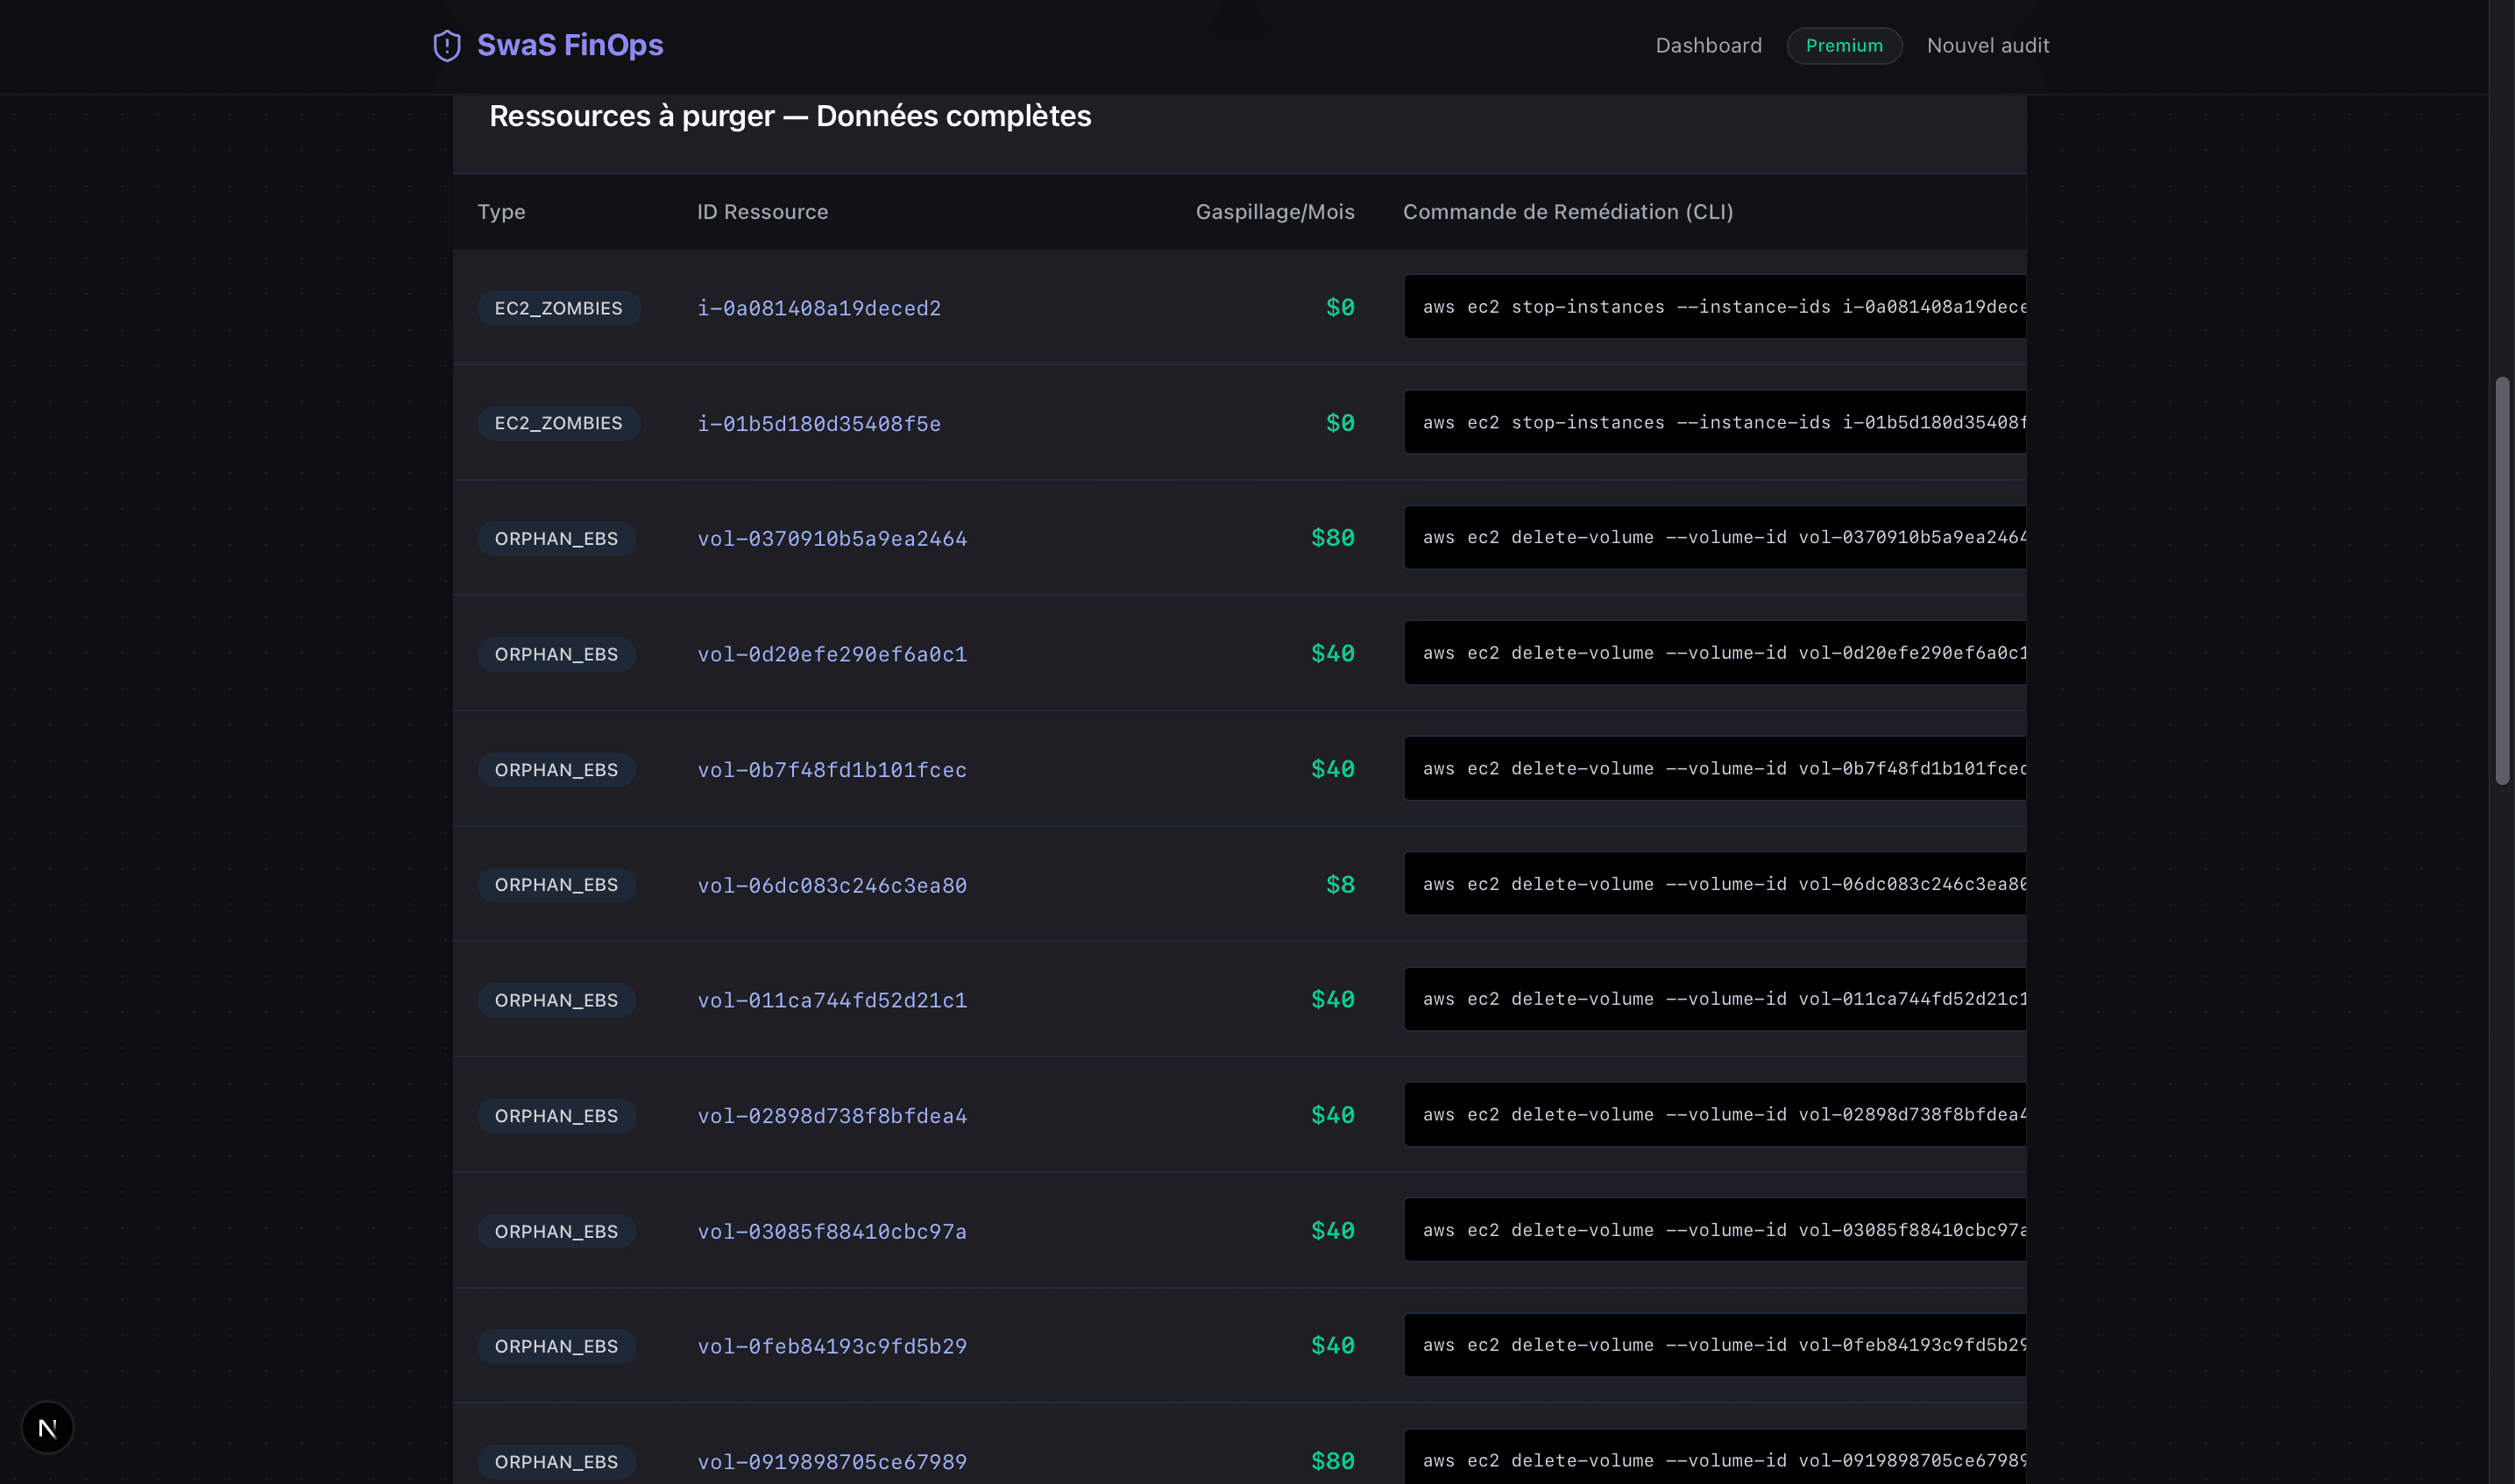Click the ORPHAN_EBS badge for vol-0370910b5a9ea2464
This screenshot has width=2515, height=1484.
[x=556, y=538]
